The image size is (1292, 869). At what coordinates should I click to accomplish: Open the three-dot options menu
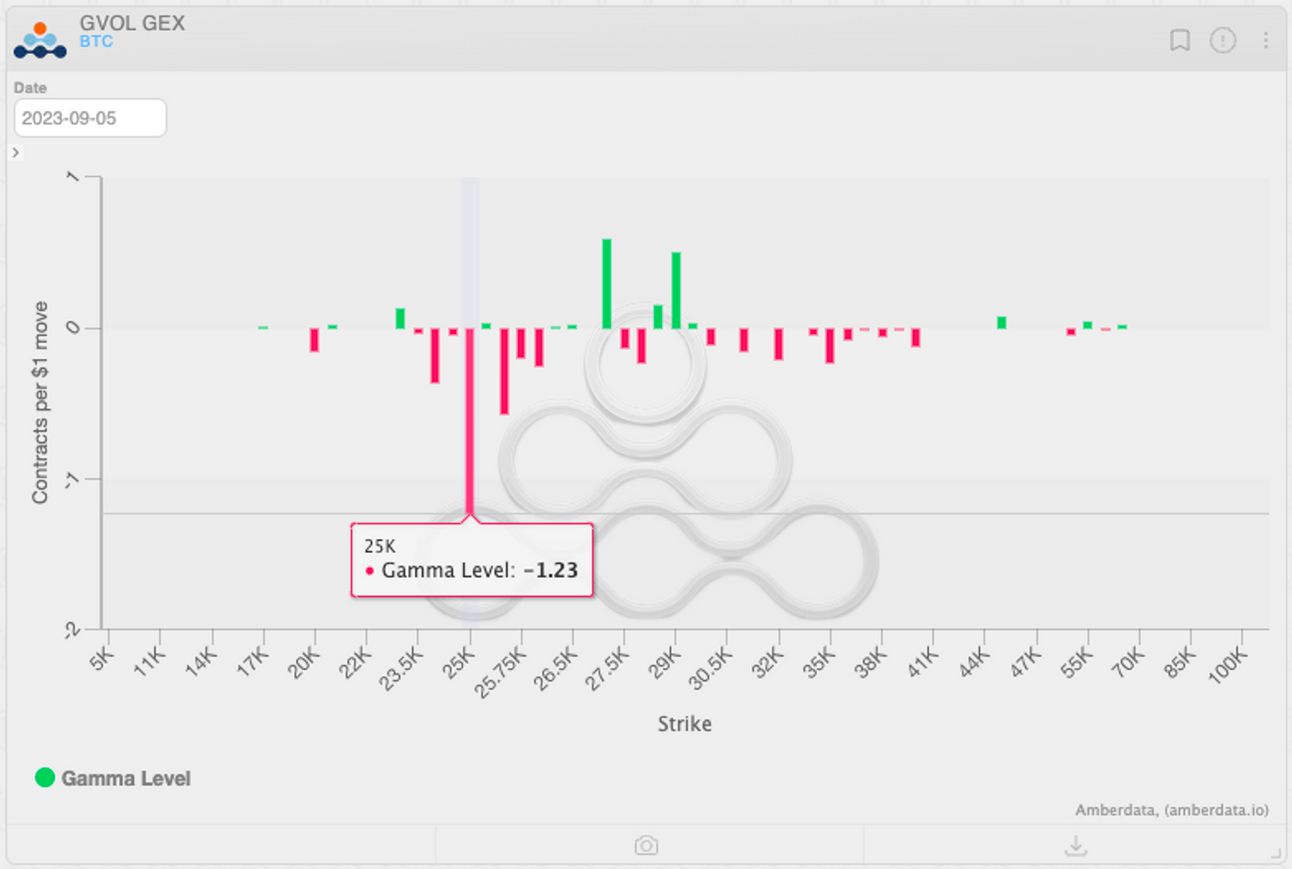(1266, 40)
